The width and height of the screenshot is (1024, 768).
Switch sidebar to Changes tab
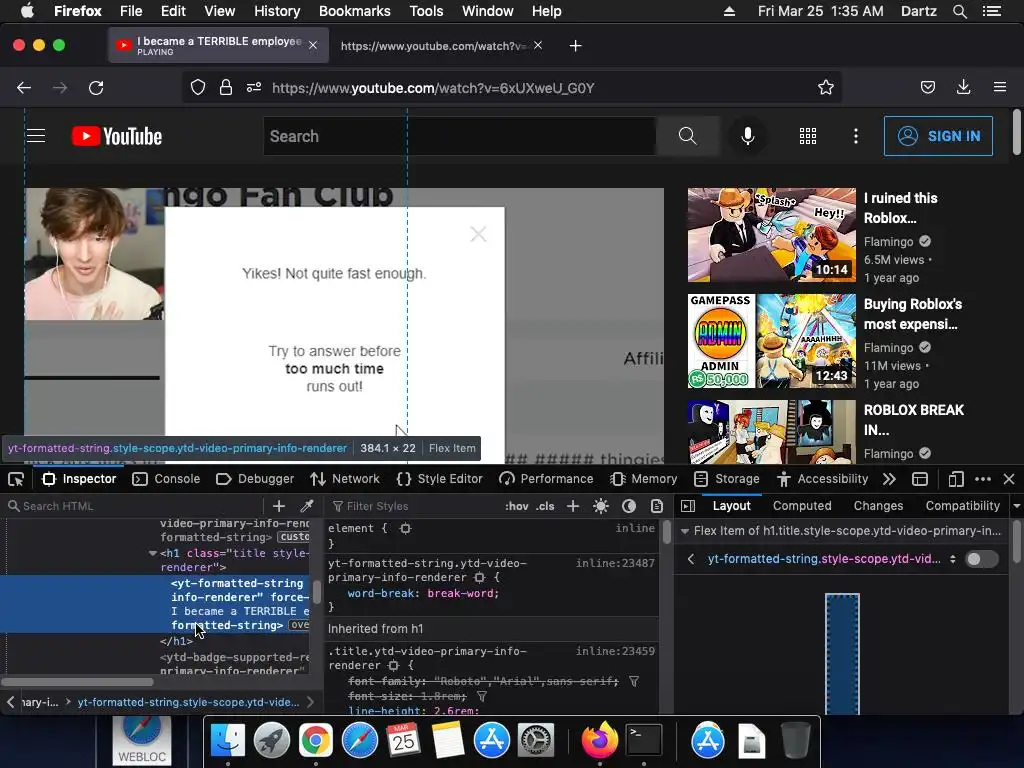click(878, 506)
